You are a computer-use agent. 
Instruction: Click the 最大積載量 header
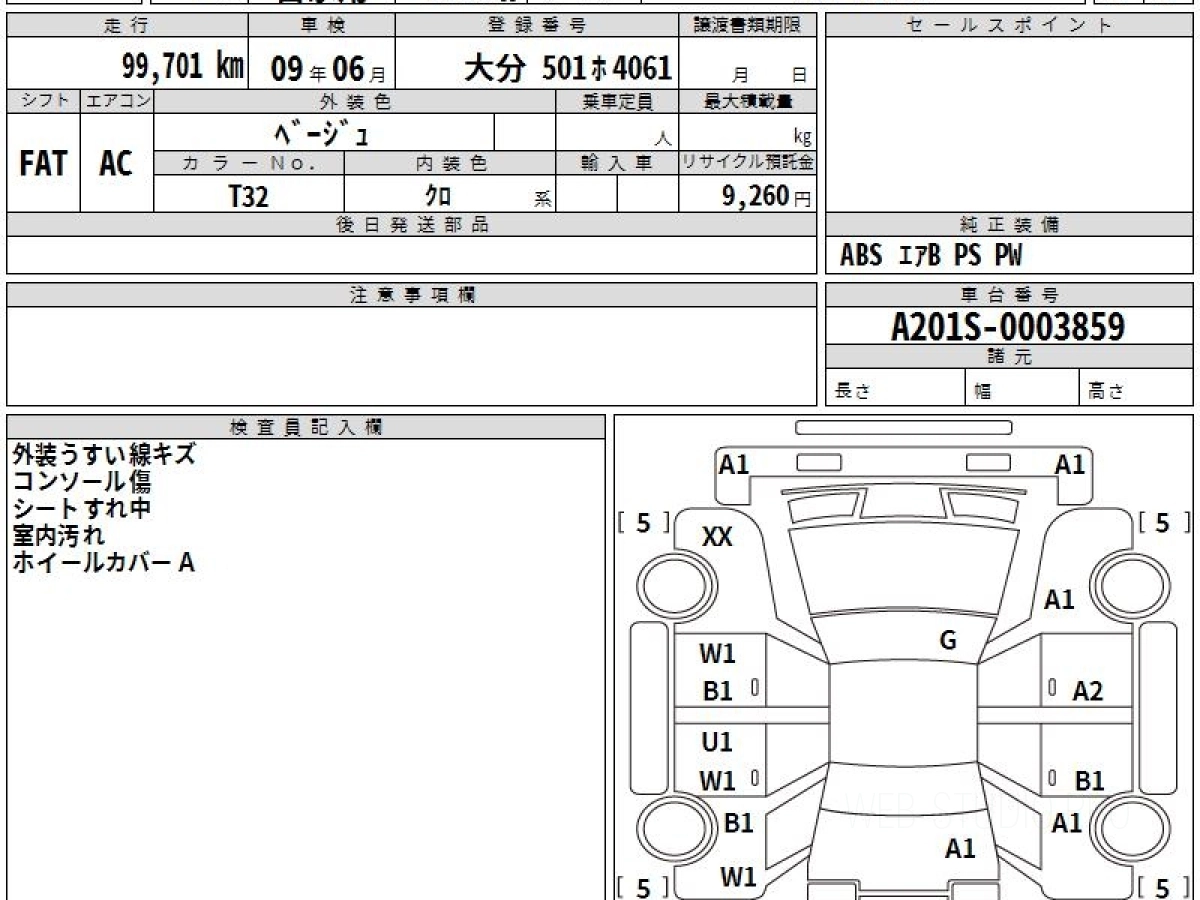tap(747, 101)
